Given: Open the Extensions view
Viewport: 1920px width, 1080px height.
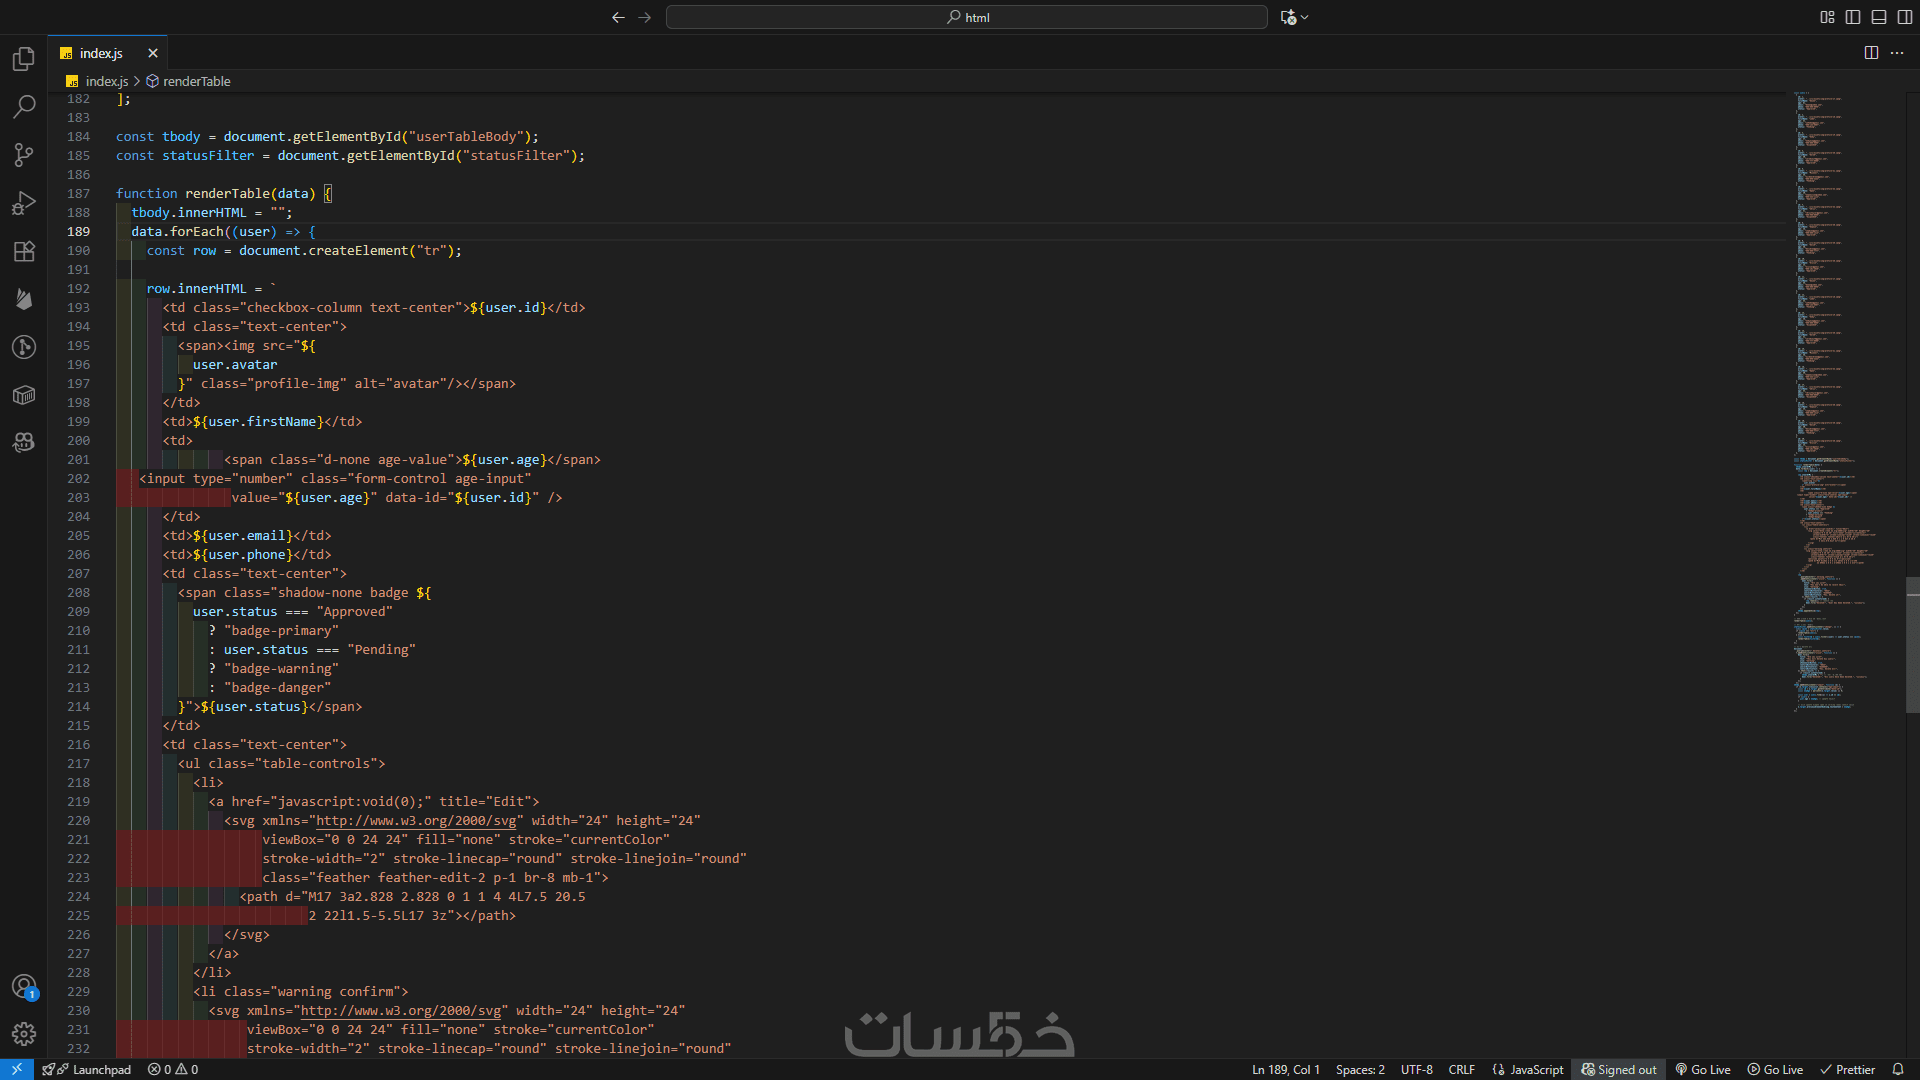Looking at the screenshot, I should coord(24,251).
